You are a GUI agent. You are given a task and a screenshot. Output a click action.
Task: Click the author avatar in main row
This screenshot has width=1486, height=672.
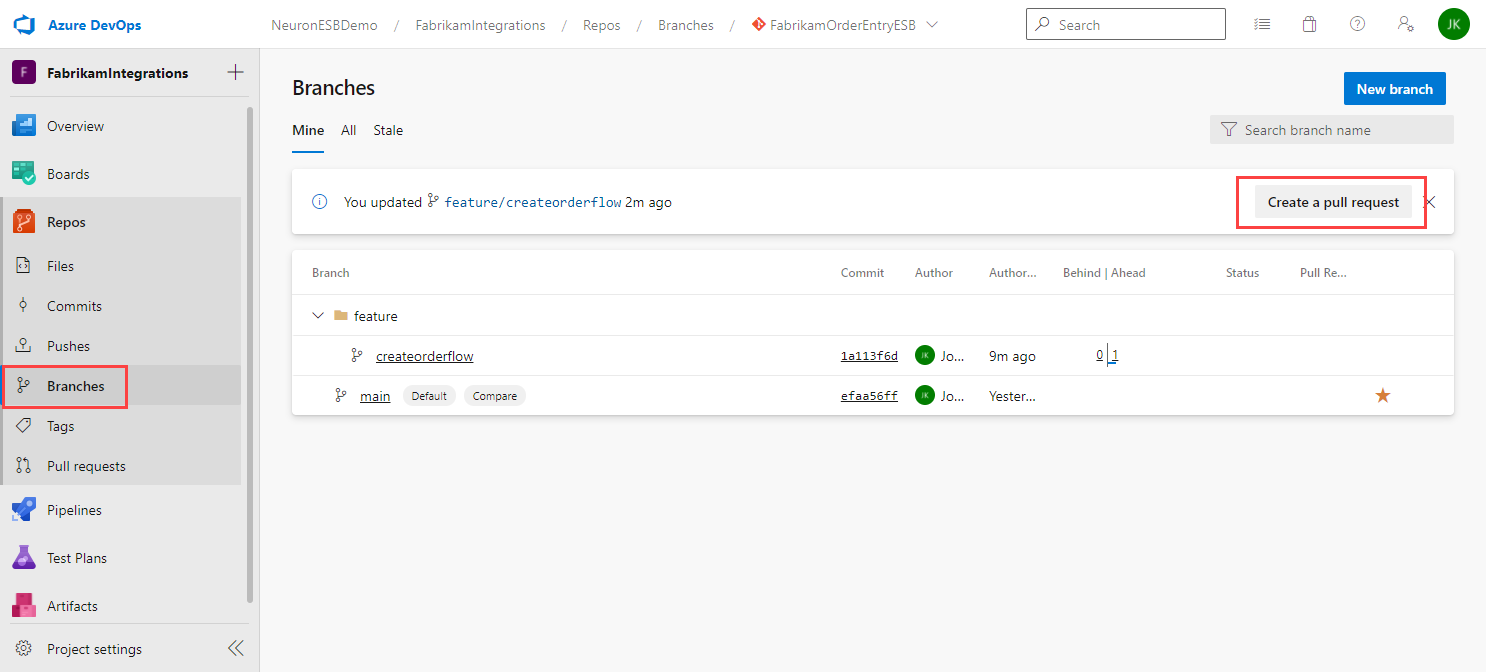924,395
